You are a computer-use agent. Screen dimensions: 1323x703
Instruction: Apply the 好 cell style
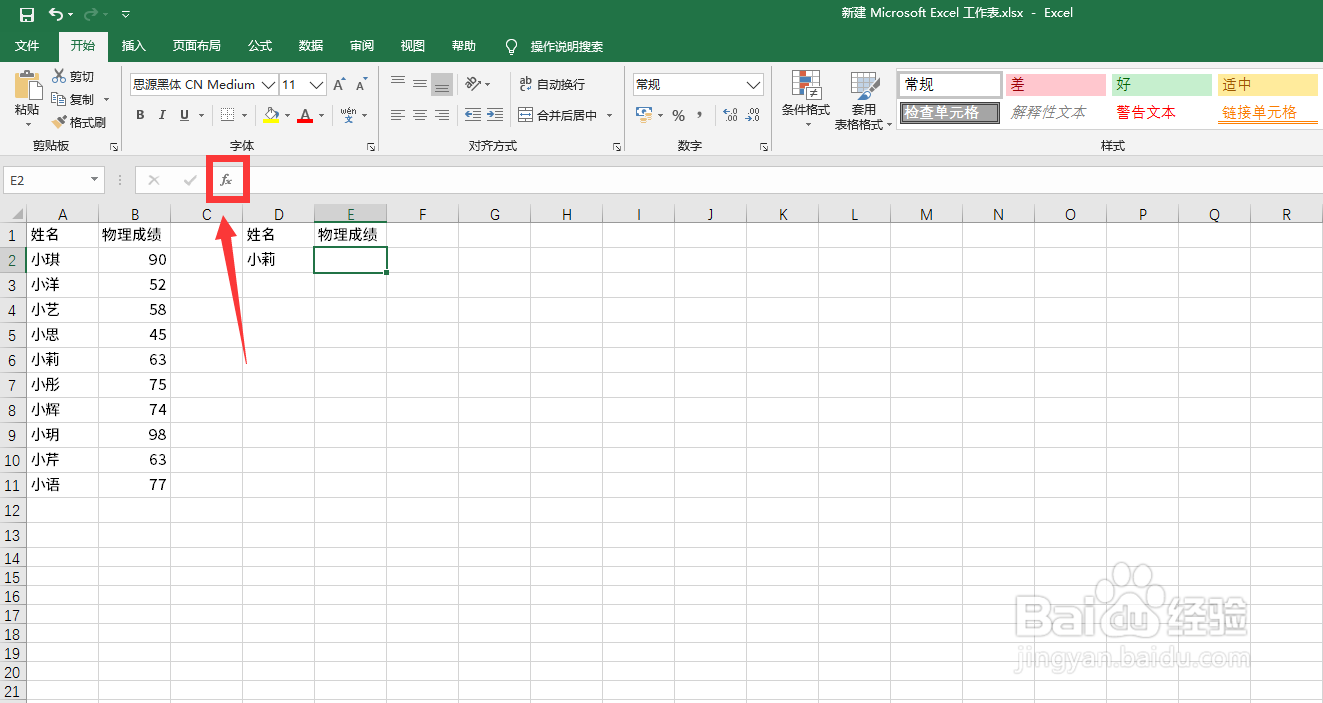(x=1160, y=84)
